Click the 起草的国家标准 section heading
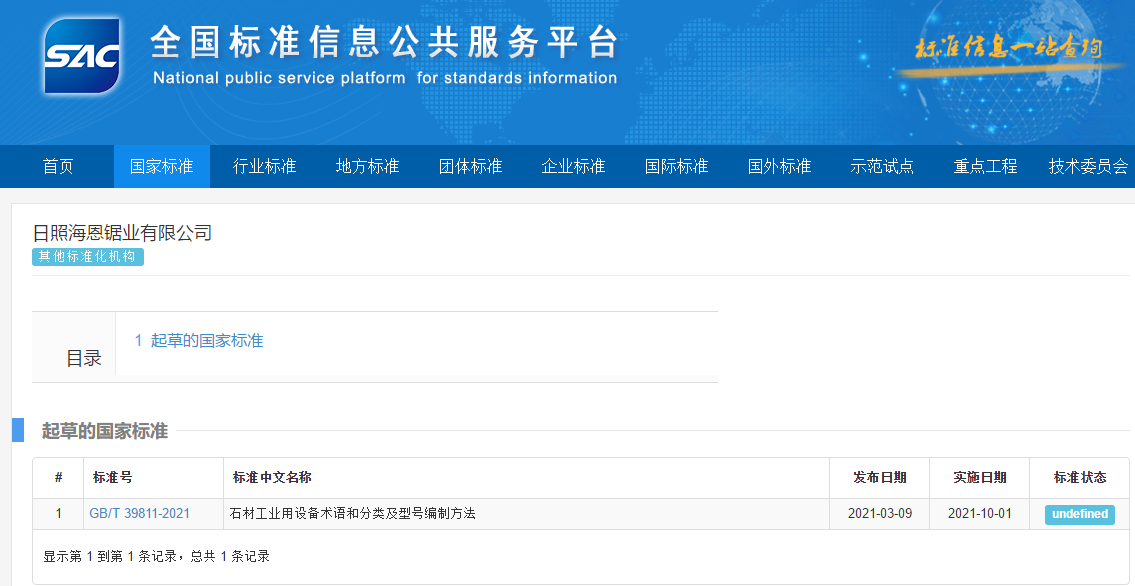 coord(105,431)
